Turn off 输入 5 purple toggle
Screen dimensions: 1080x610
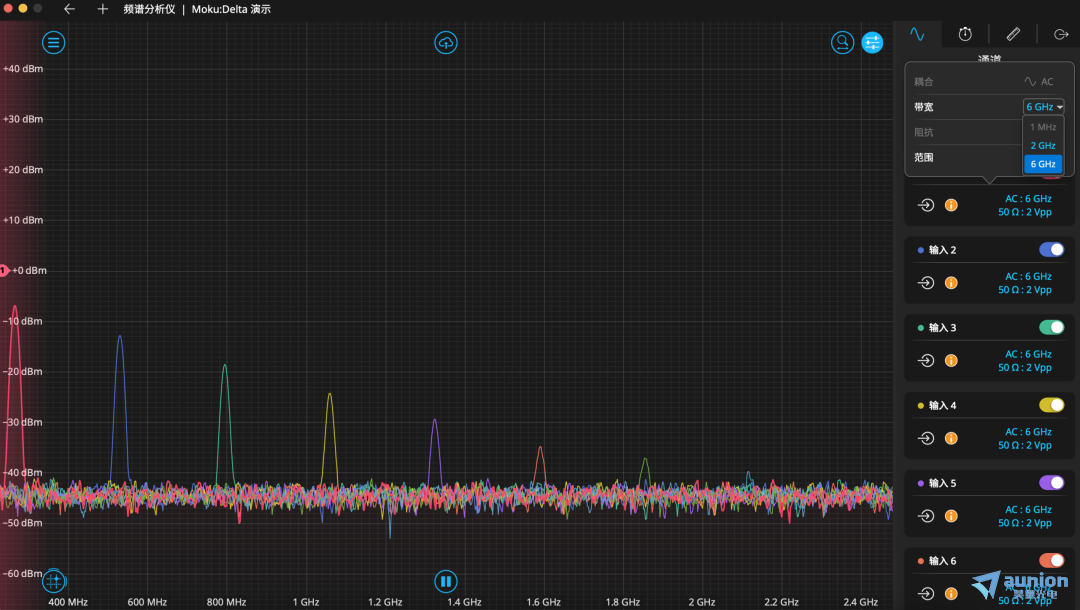point(1051,483)
